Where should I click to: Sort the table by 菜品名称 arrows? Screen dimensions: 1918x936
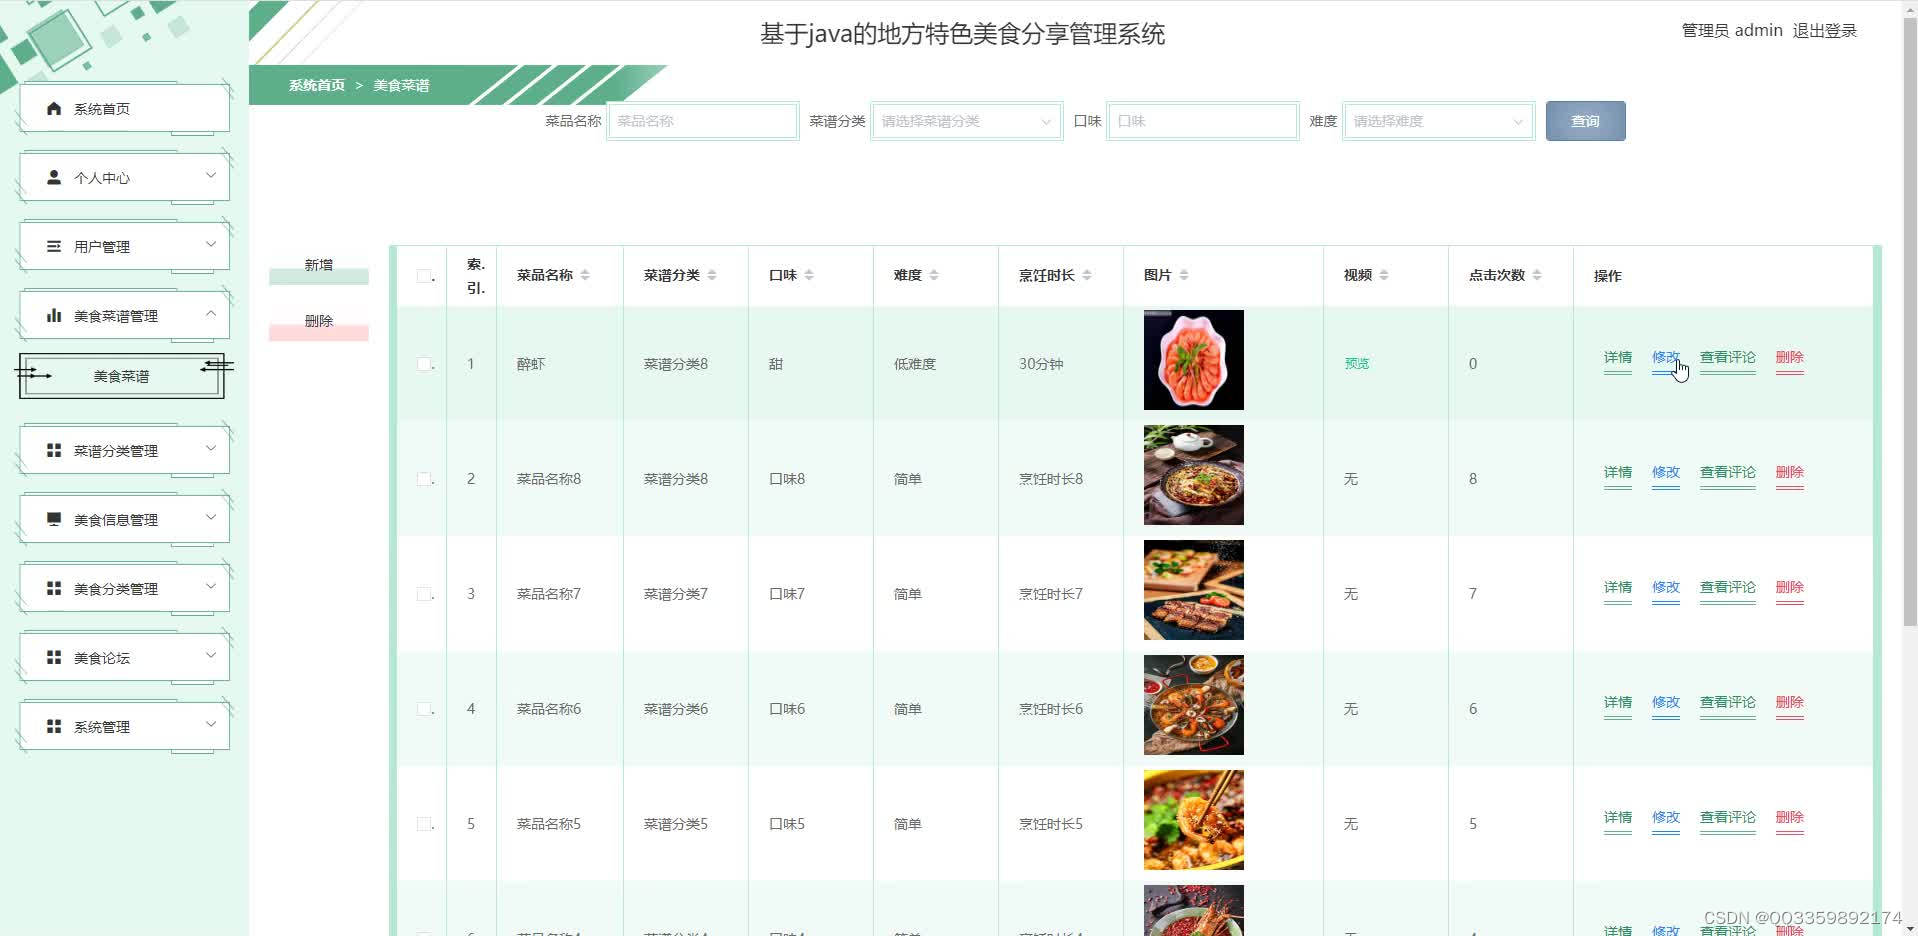click(x=585, y=275)
